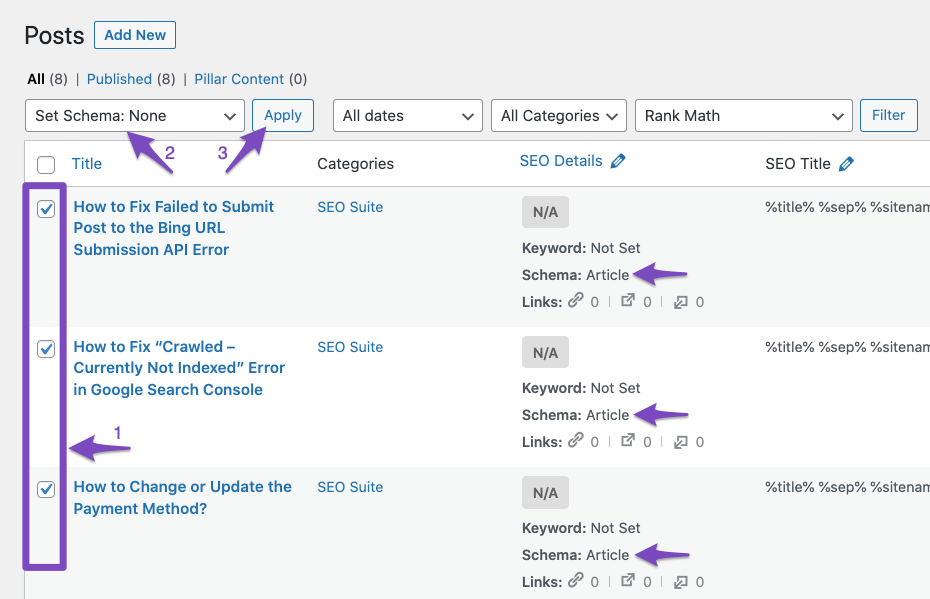Screen dimensions: 930x599
Task: Click the pencil icon beside SEO Title
Action: point(847,163)
